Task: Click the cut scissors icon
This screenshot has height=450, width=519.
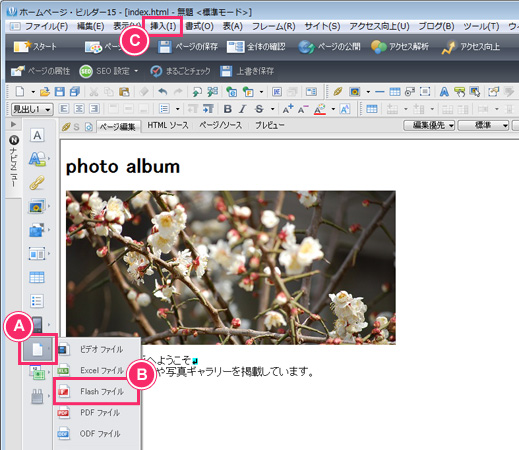Action: [x=94, y=92]
